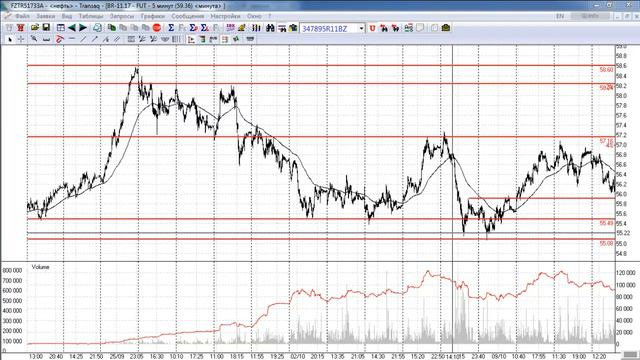Select the red curve drawing tool
640x360 pixels.
click(x=60, y=39)
